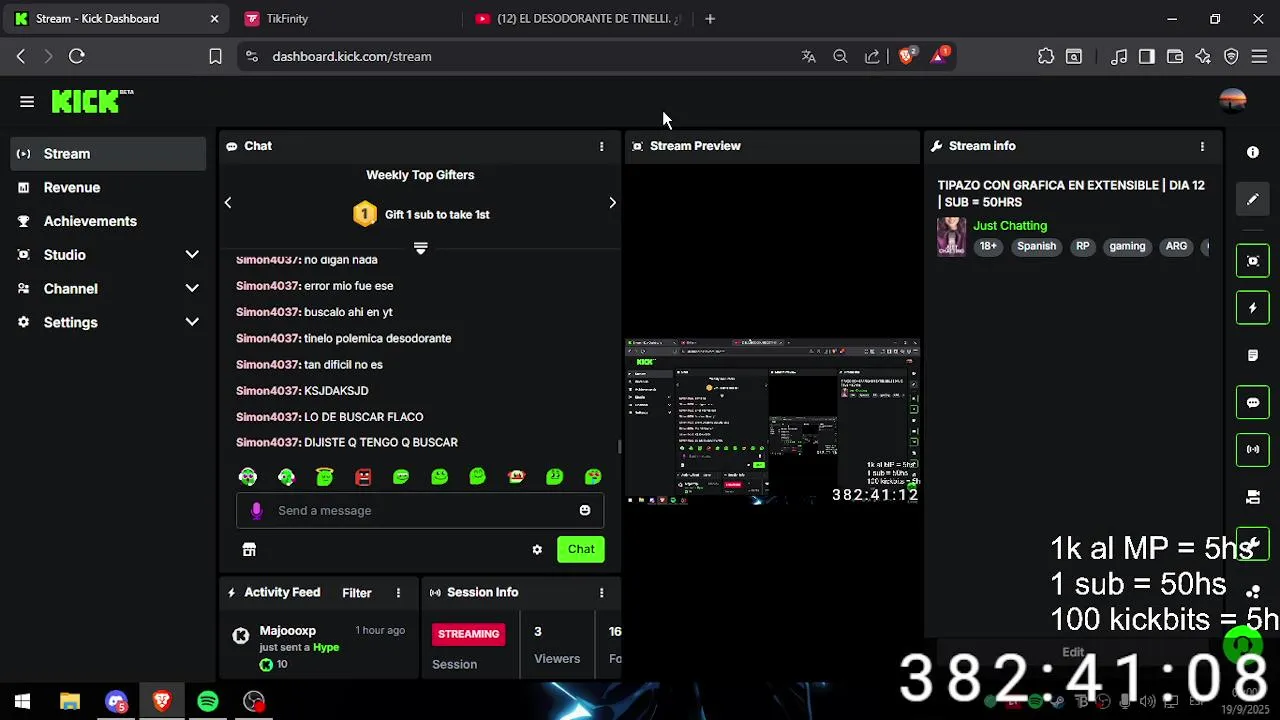Click Majoooxp in Activity Feed
The width and height of the screenshot is (1280, 720).
pyautogui.click(x=287, y=631)
